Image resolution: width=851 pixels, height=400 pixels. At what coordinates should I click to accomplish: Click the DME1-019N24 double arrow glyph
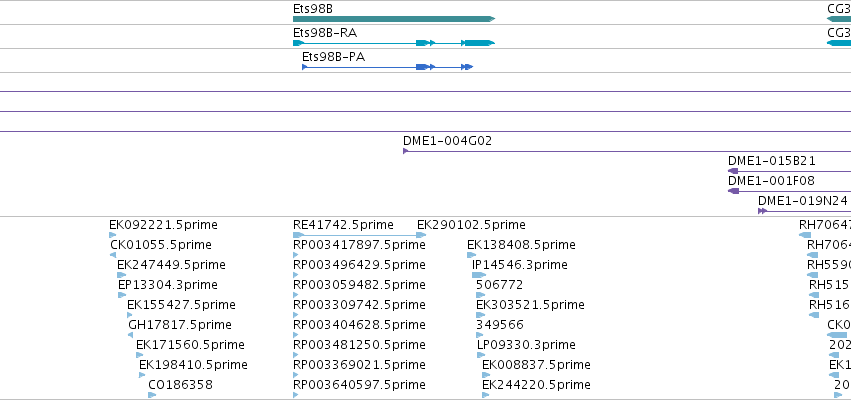point(762,211)
